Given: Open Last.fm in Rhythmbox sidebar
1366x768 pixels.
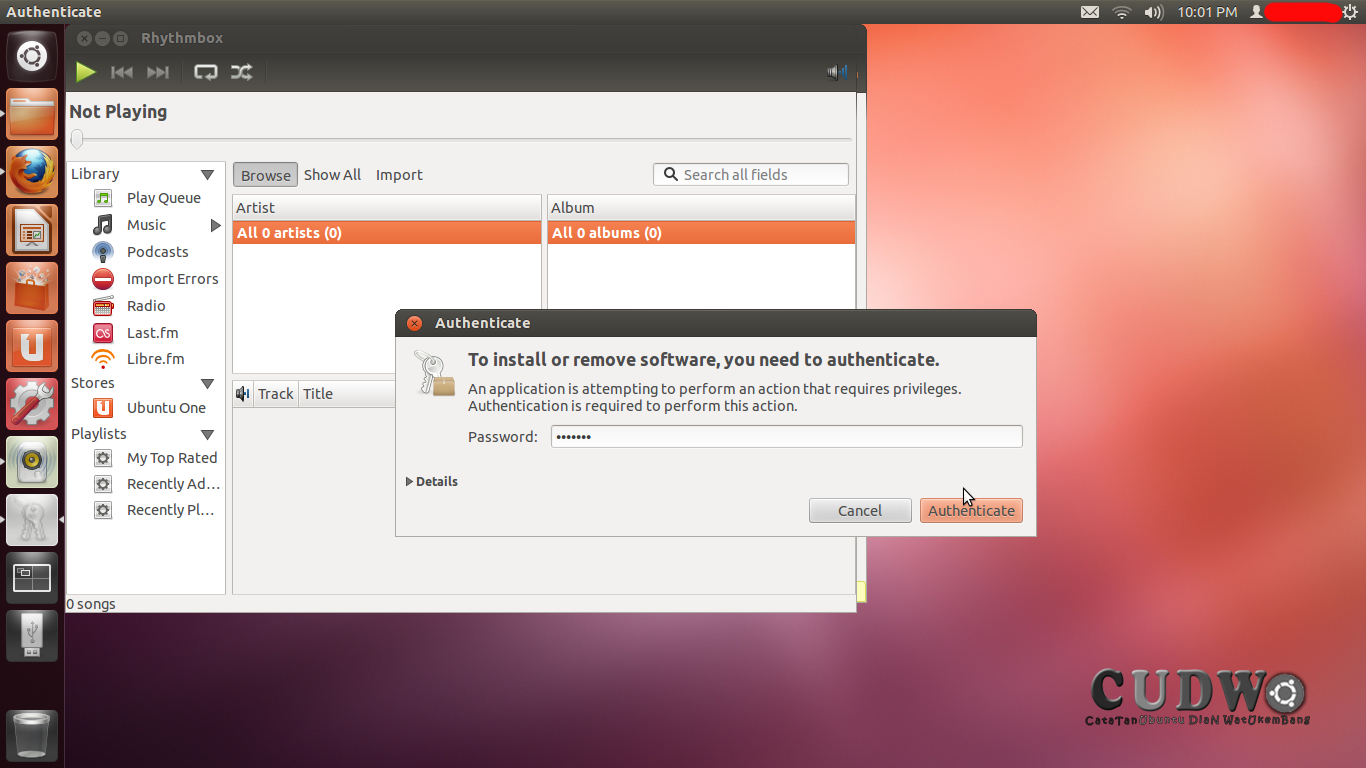Looking at the screenshot, I should 152,333.
